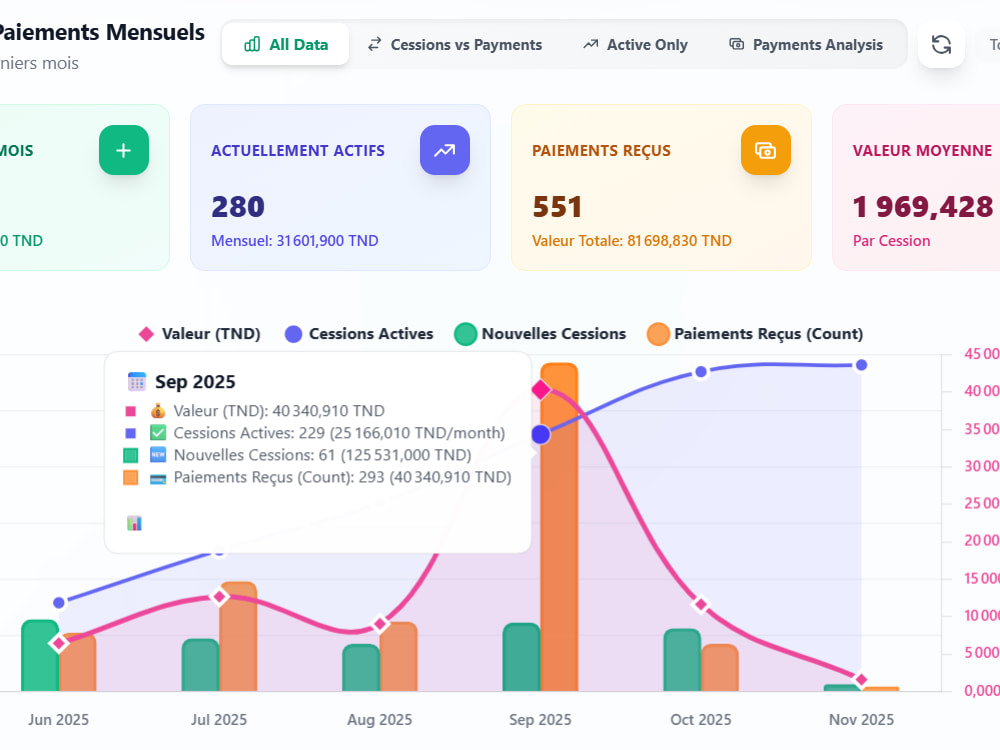The height and width of the screenshot is (750, 1000).
Task: Toggle the Cessions Actives legend series
Action: (x=359, y=334)
